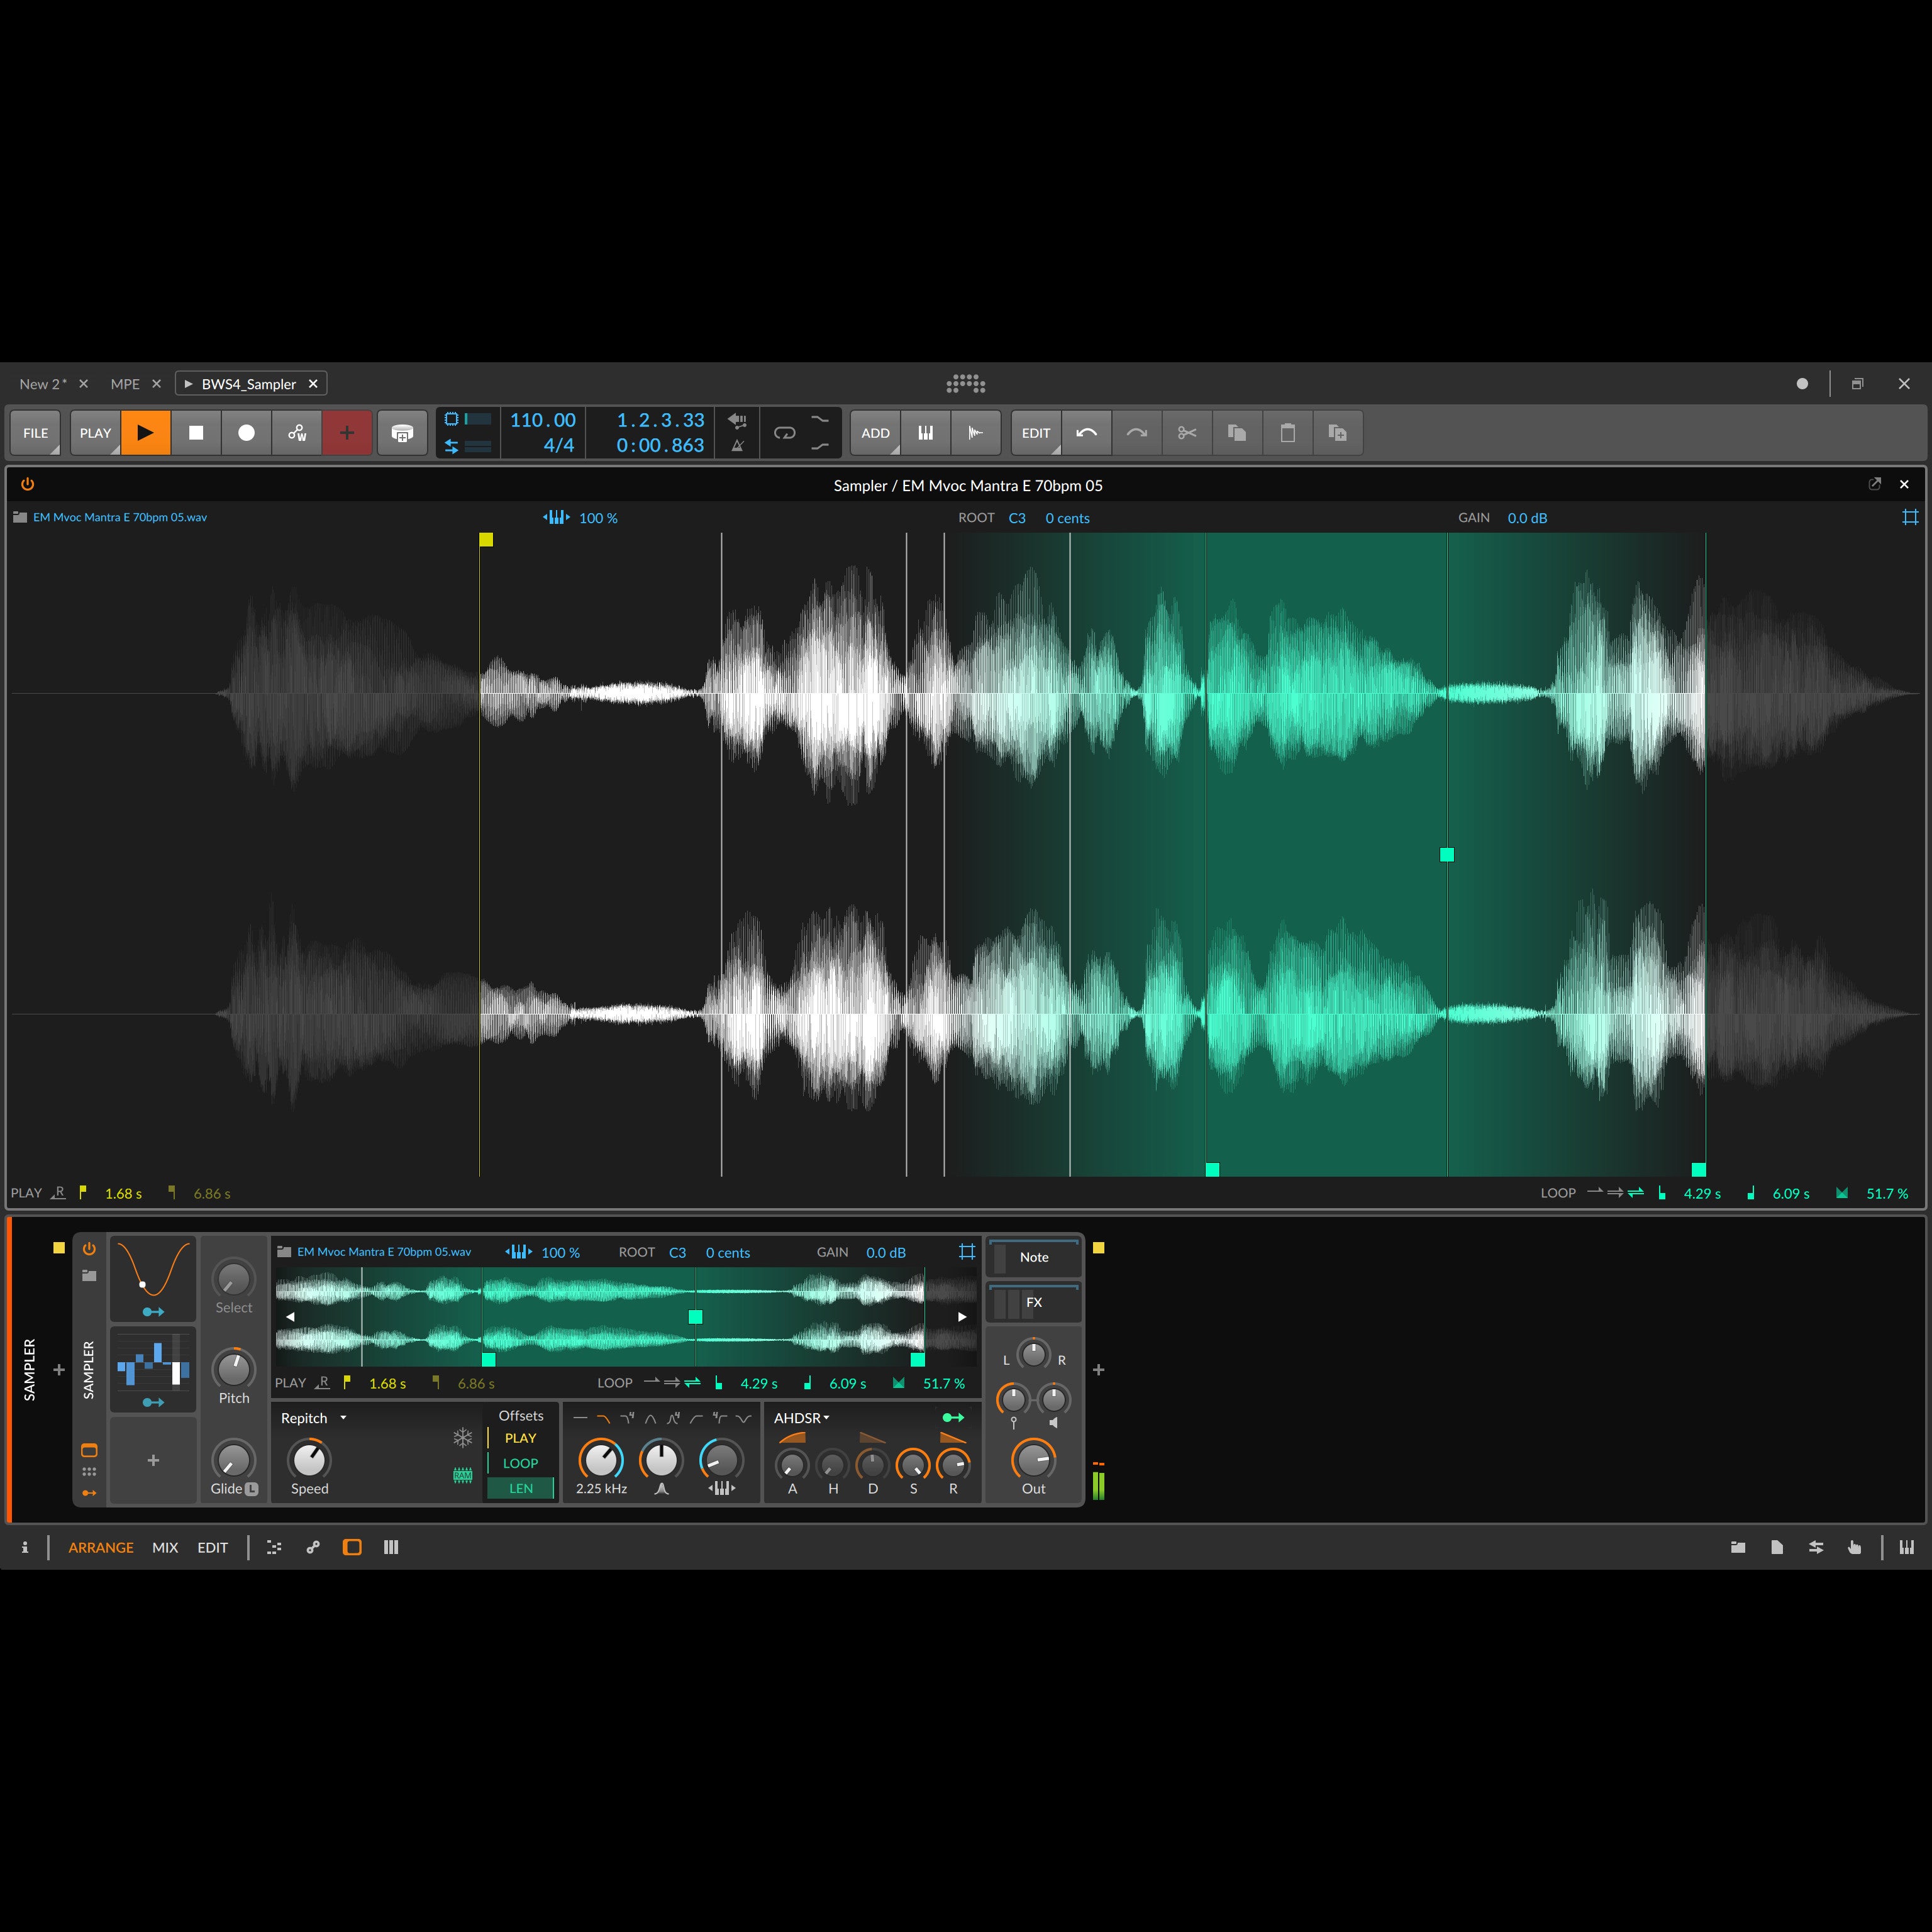This screenshot has width=1932, height=1932.
Task: Start playback with the orange play button
Action: click(x=145, y=433)
